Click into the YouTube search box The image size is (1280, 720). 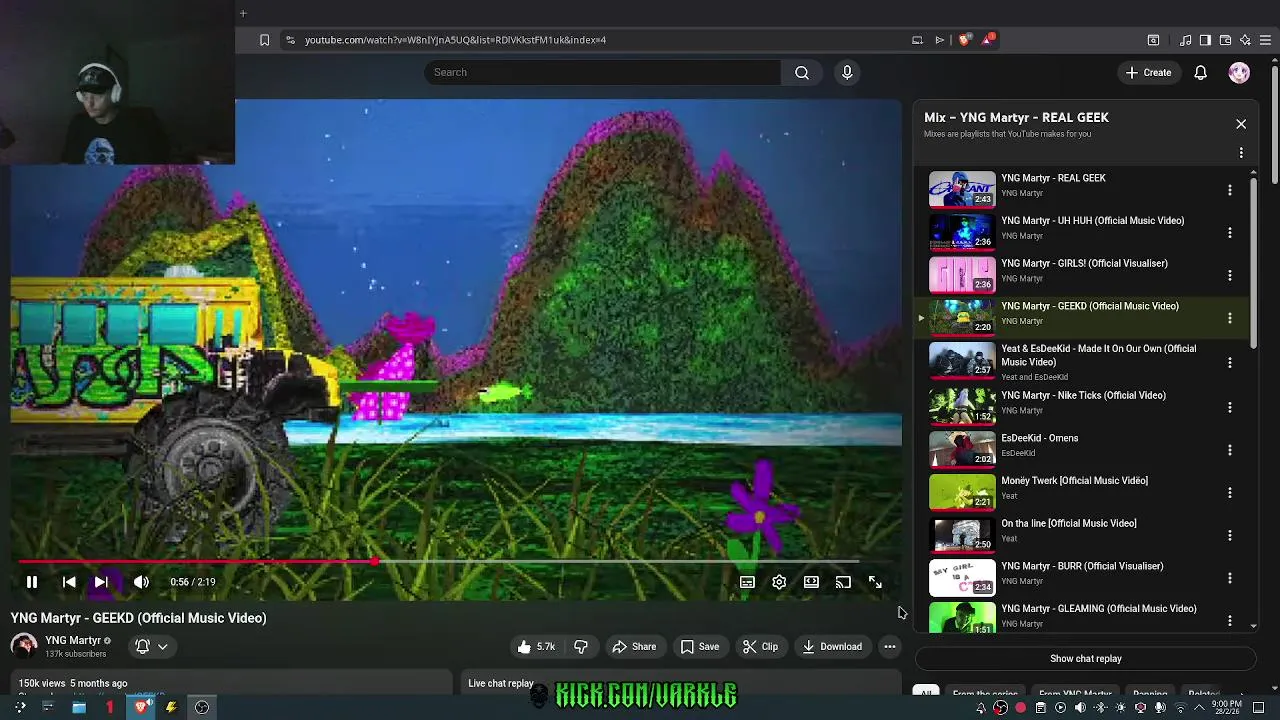602,72
